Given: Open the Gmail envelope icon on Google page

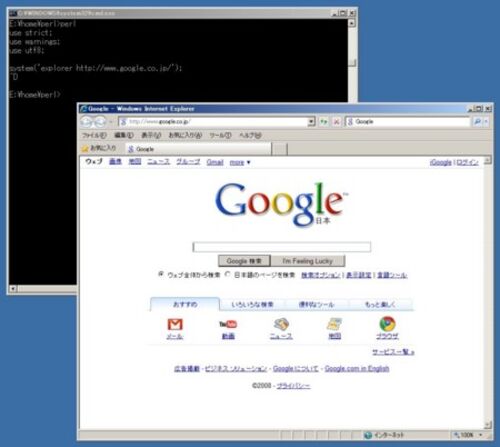Looking at the screenshot, I should point(175,324).
